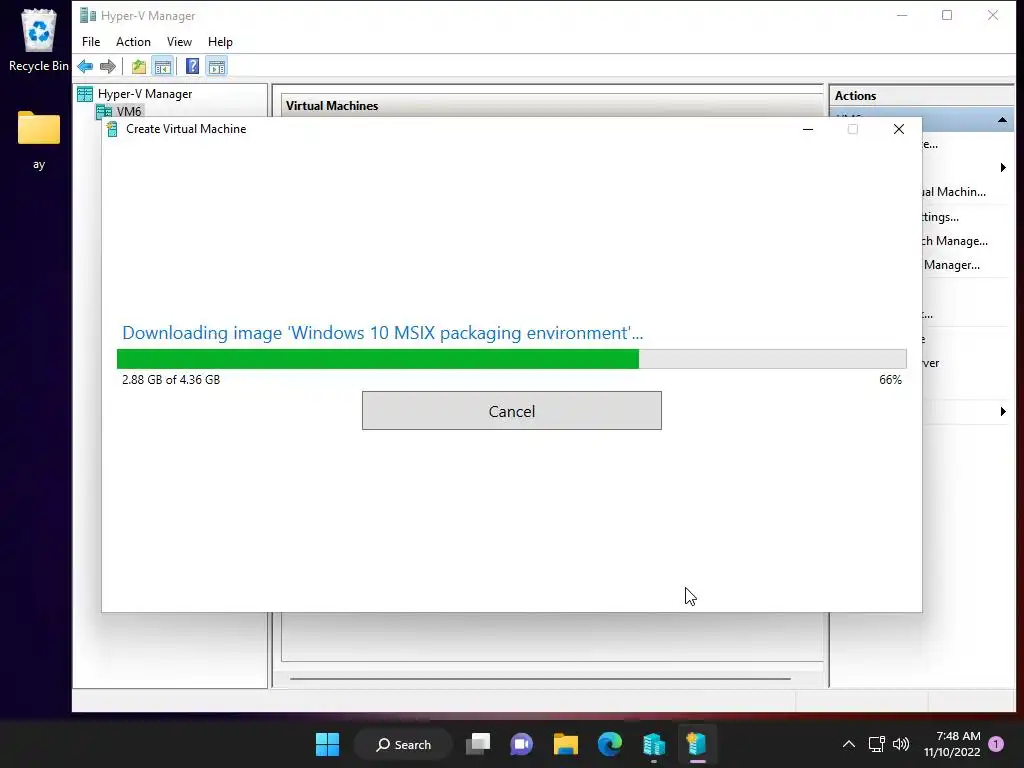Click Virtual Machin... action in Actions pane
The height and width of the screenshot is (768, 1024).
pyautogui.click(x=954, y=192)
